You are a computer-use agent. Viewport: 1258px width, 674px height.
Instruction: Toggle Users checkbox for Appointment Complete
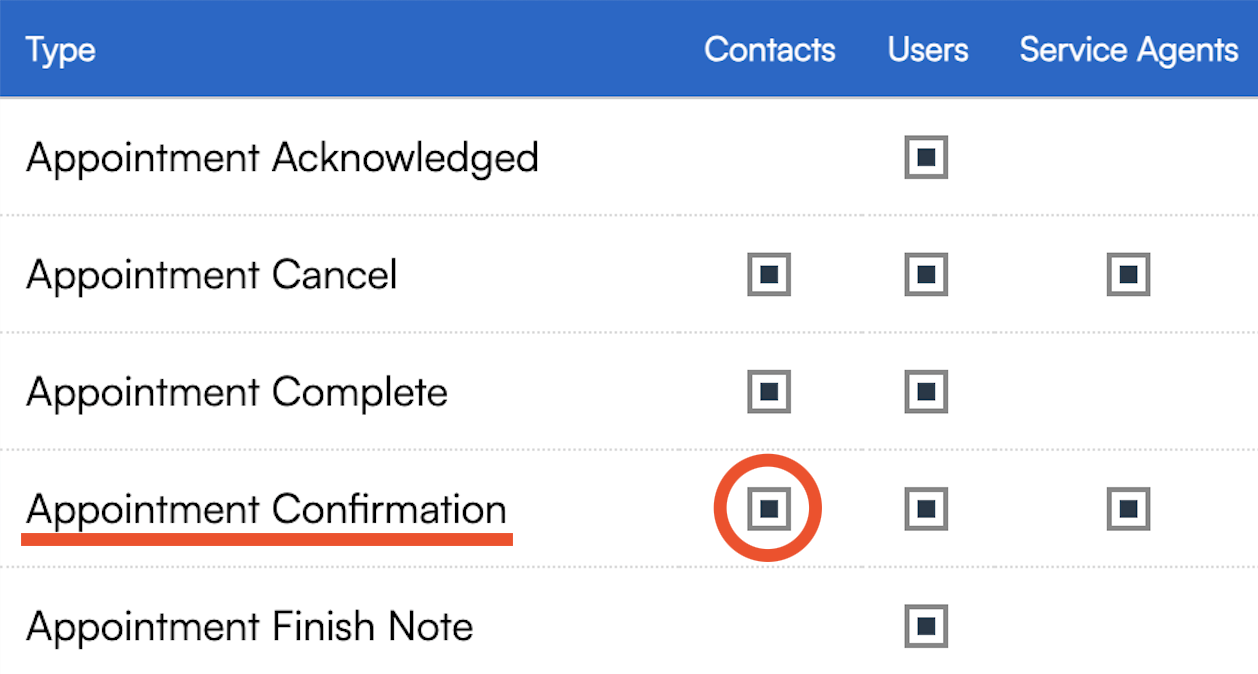[926, 392]
